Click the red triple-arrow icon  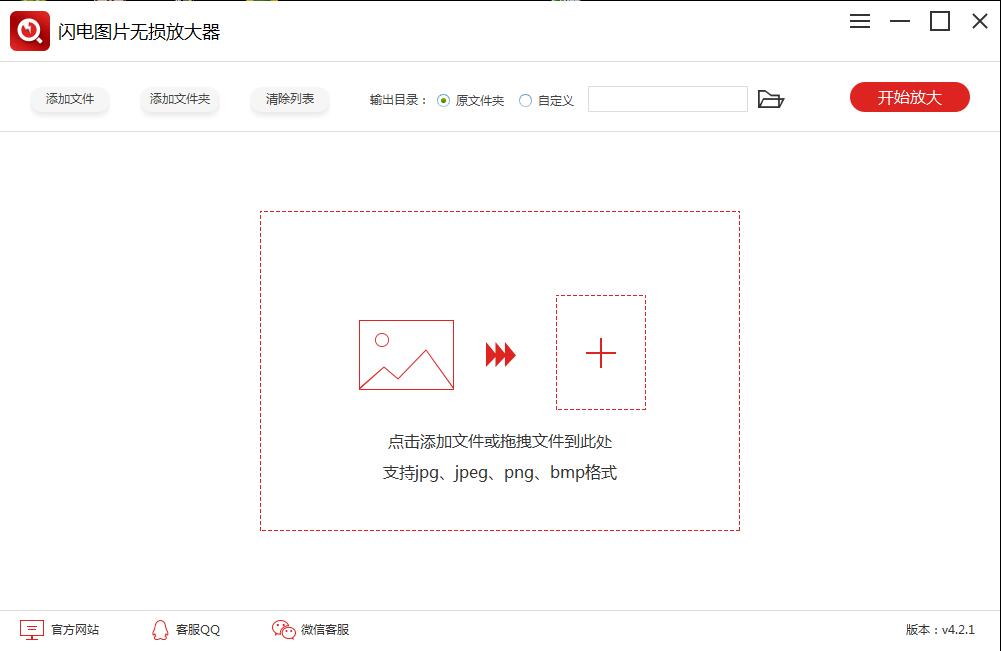tap(500, 354)
